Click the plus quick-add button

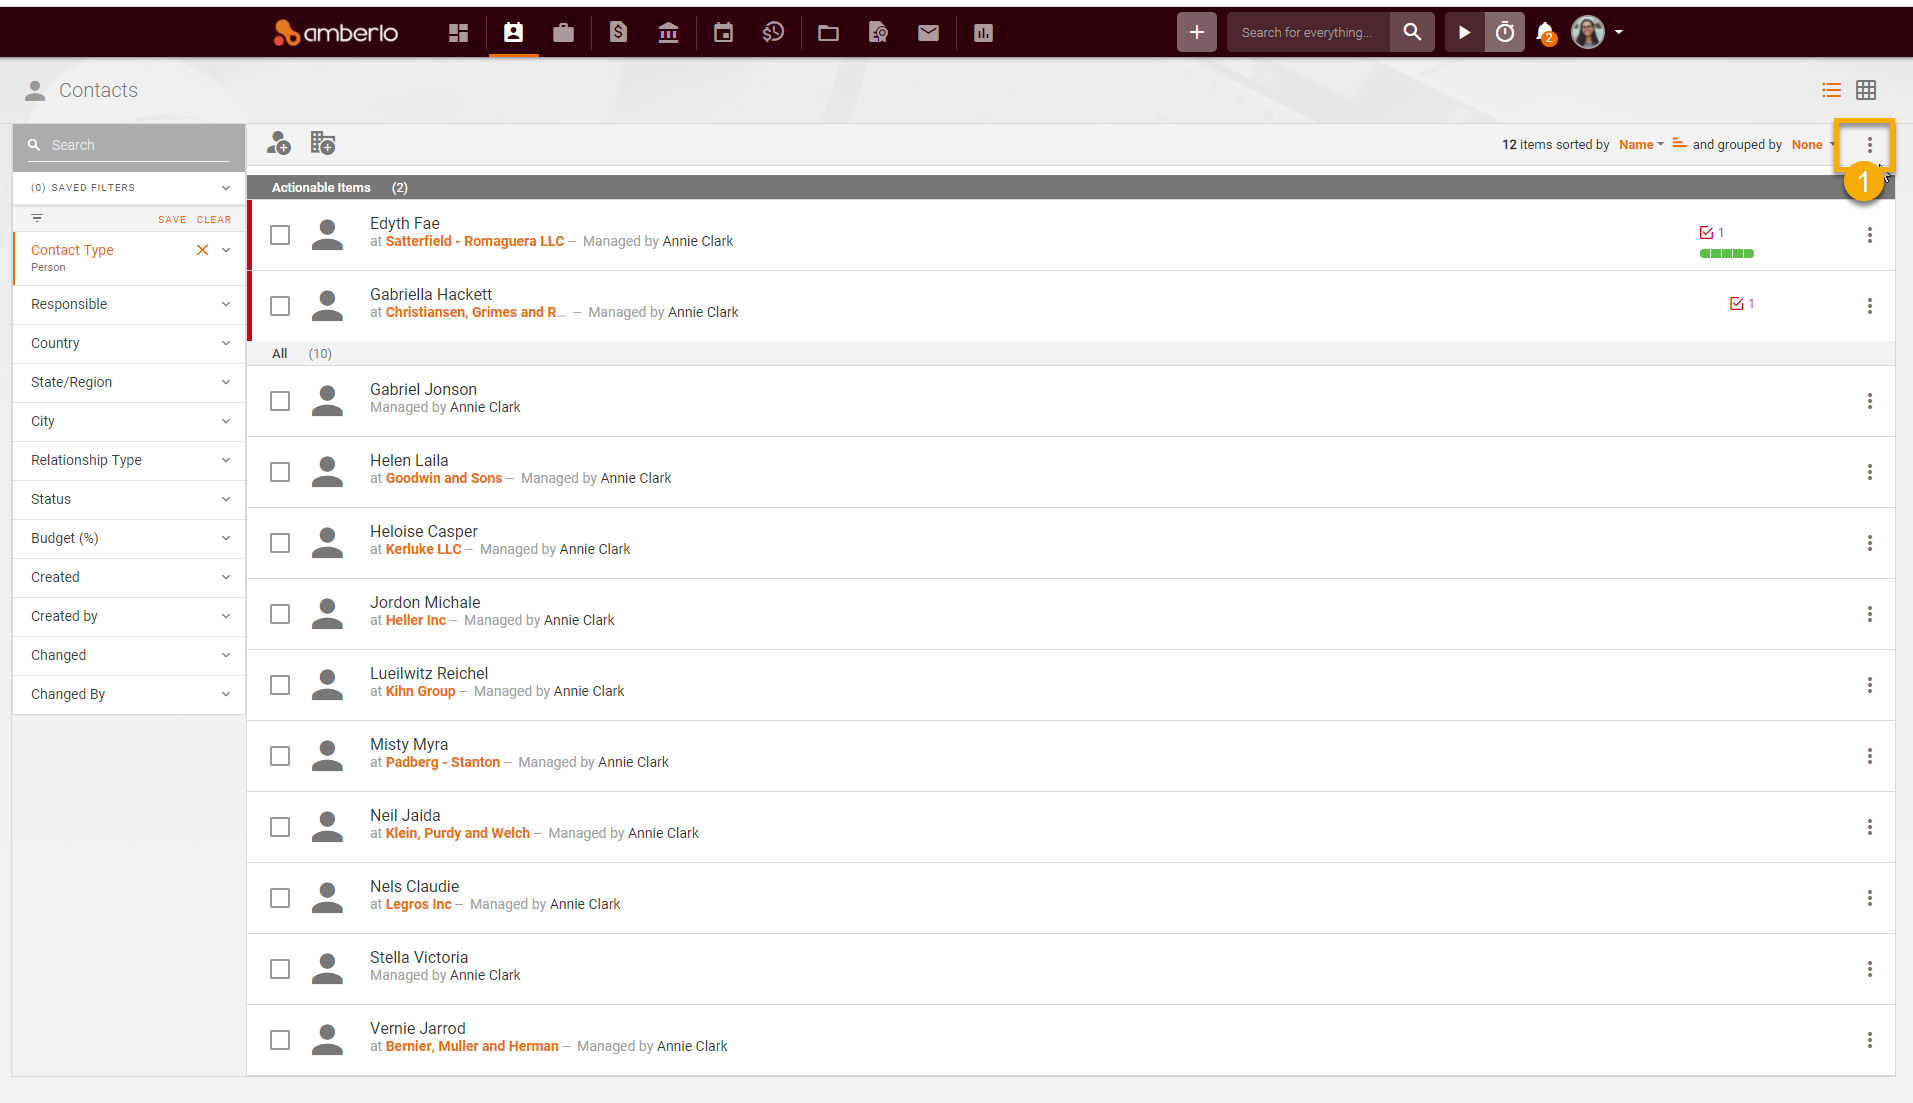pos(1196,32)
